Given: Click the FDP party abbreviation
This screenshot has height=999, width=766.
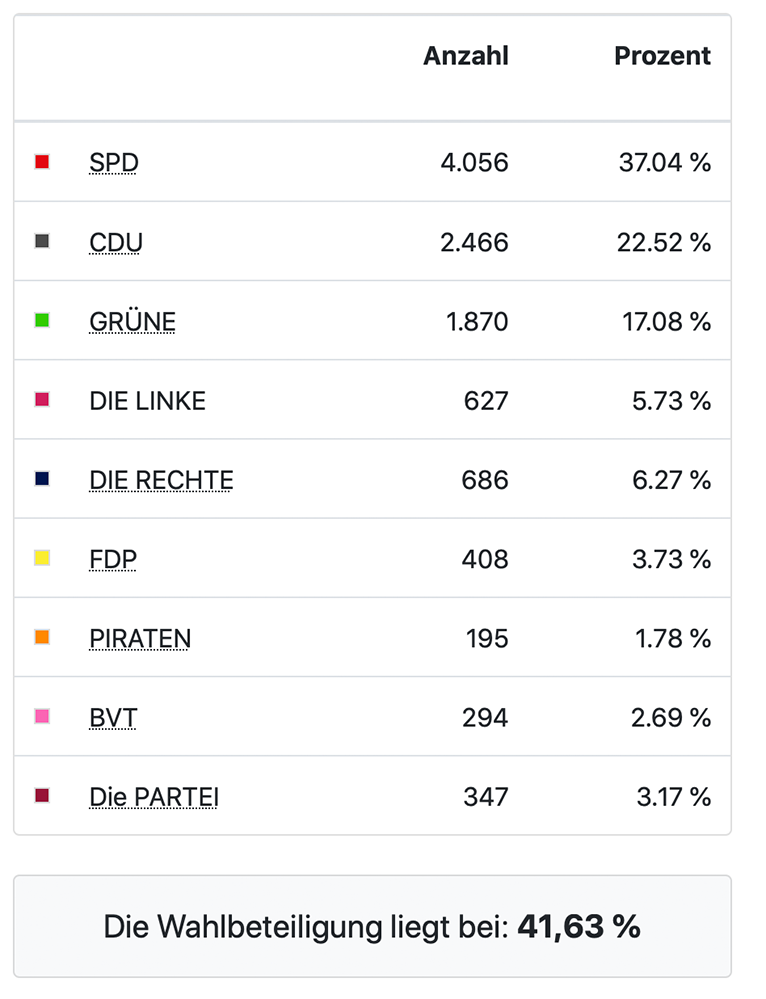Looking at the screenshot, I should pyautogui.click(x=113, y=560).
